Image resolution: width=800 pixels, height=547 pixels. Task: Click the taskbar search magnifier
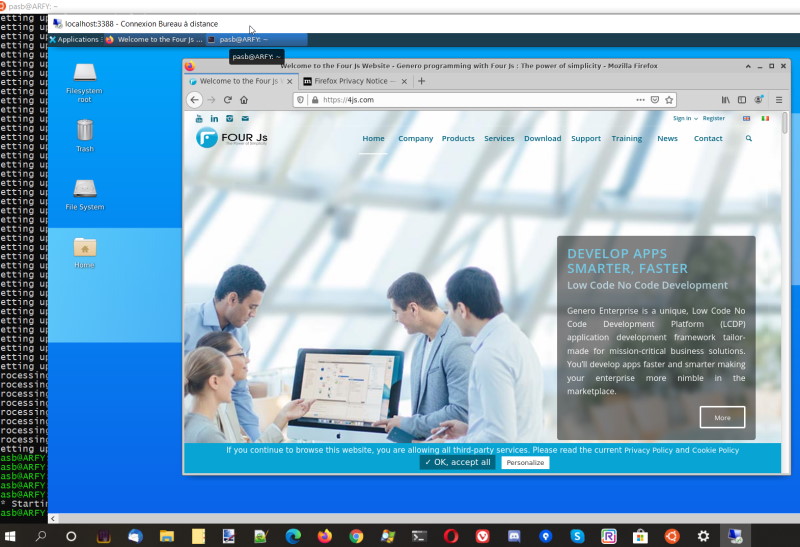(x=41, y=536)
